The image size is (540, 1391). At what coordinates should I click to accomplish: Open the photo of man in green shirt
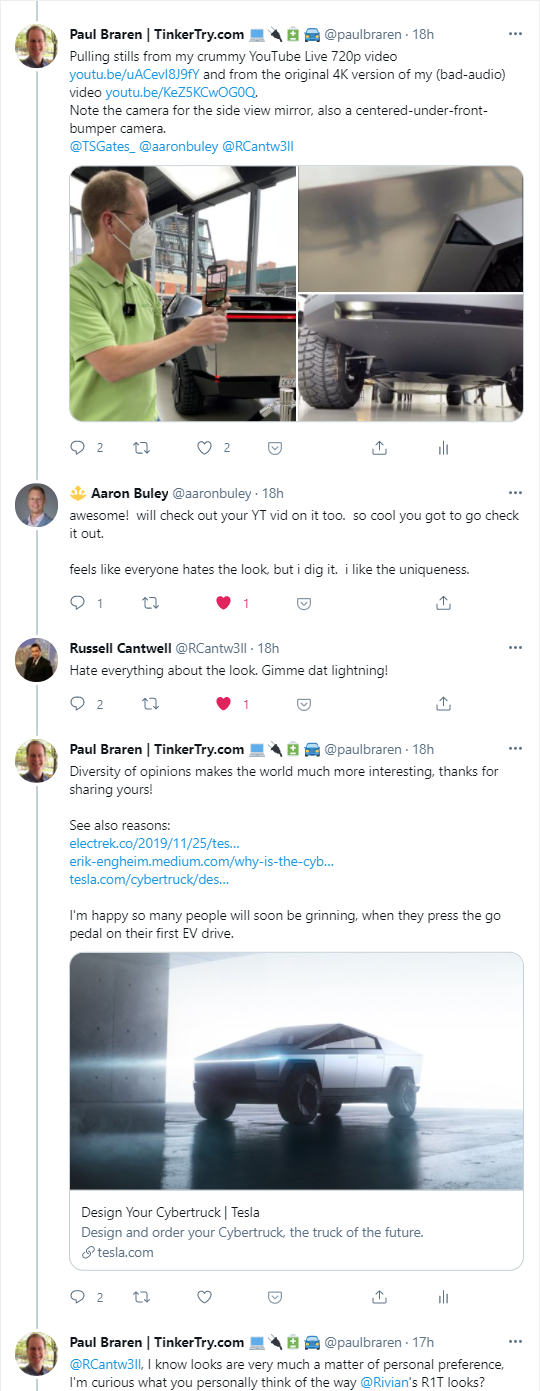point(183,294)
